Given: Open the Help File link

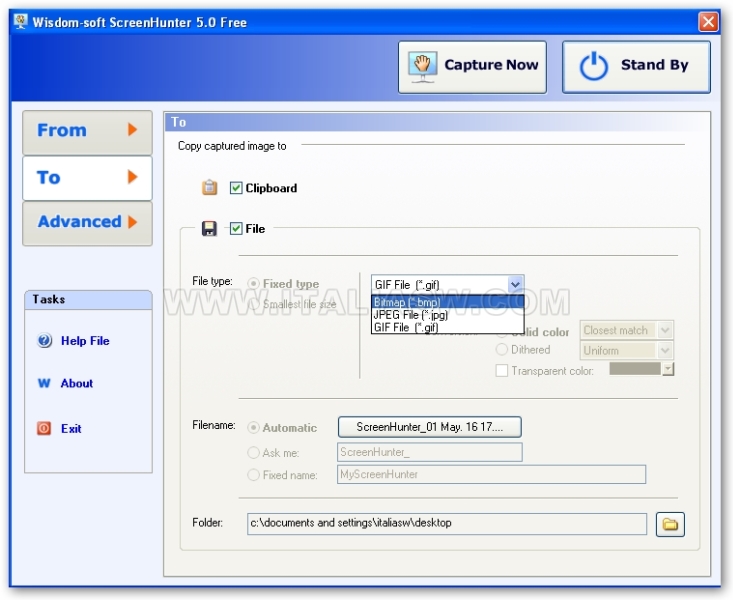Looking at the screenshot, I should tap(85, 341).
